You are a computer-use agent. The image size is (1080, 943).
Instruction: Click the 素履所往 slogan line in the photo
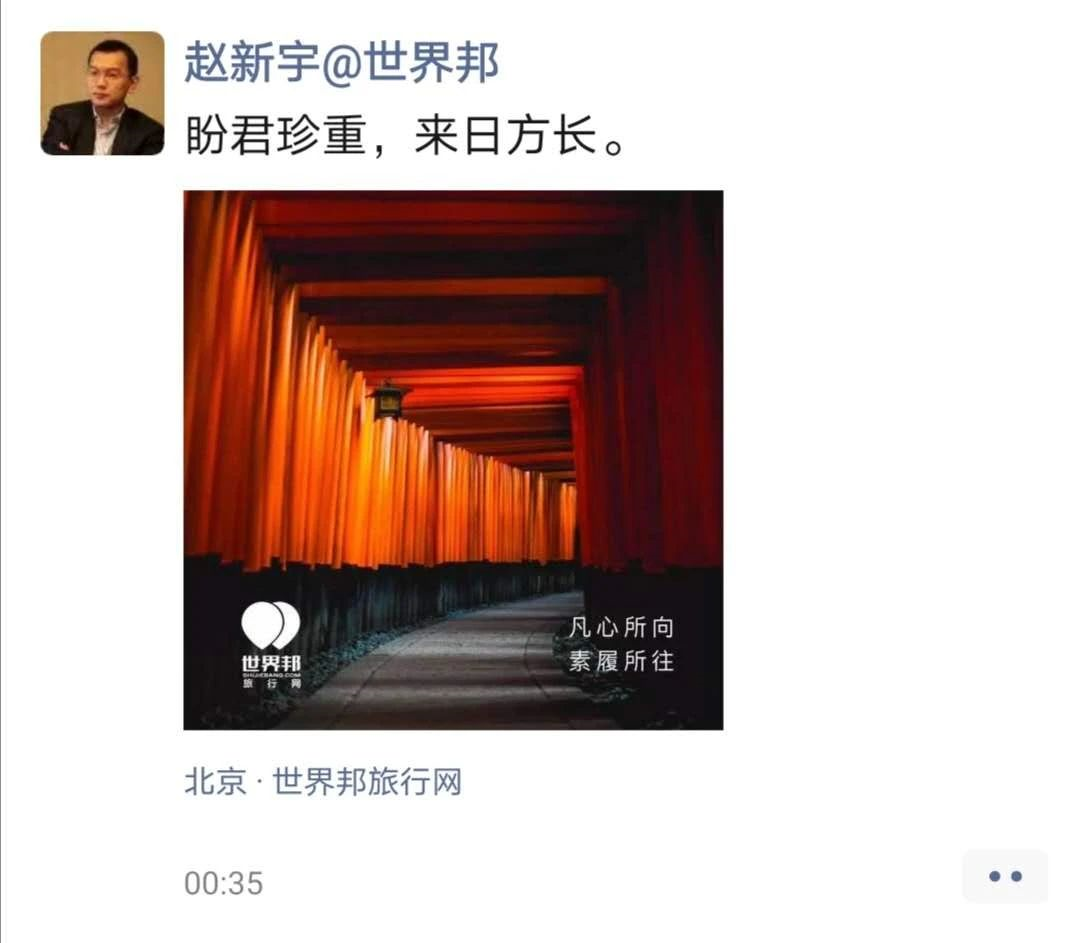621,661
